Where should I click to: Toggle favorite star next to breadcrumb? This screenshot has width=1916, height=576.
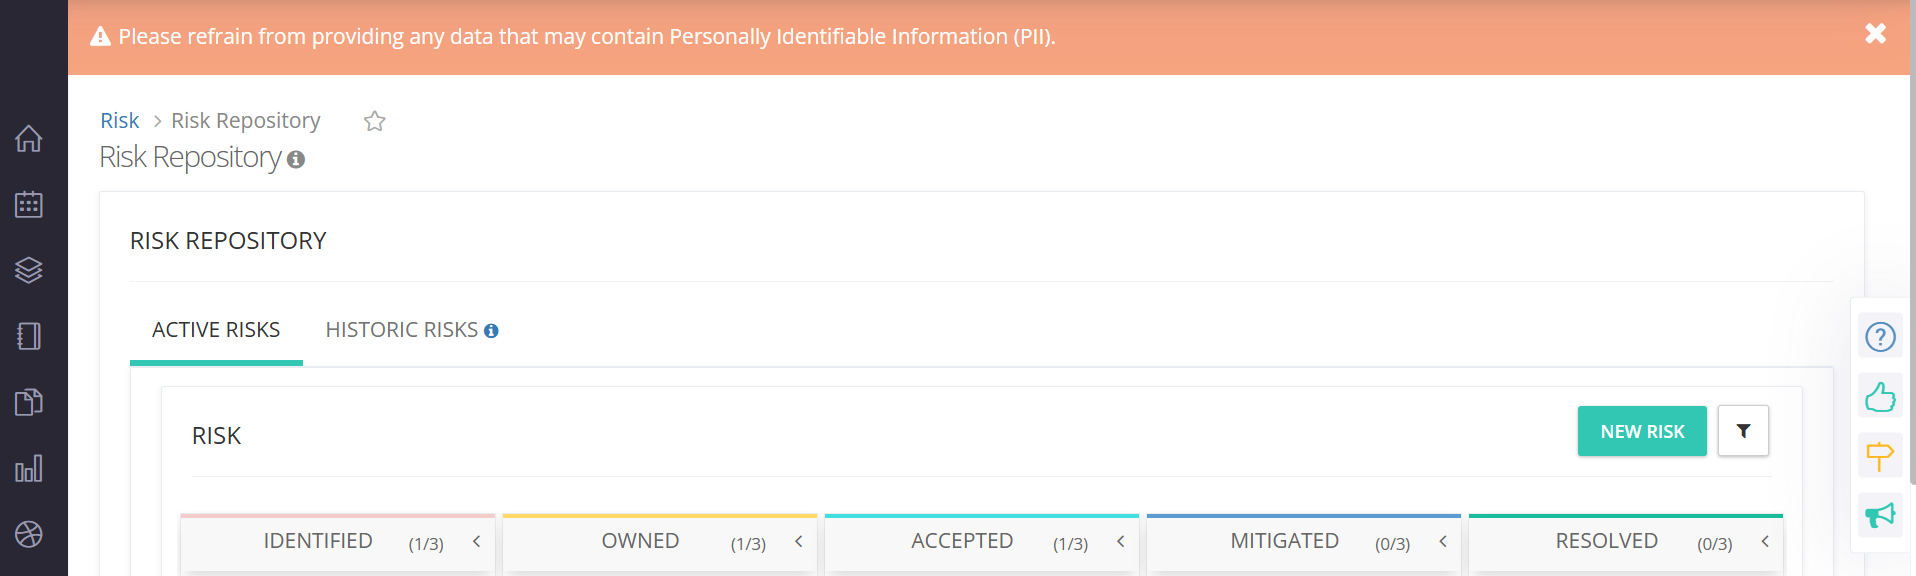tap(375, 121)
